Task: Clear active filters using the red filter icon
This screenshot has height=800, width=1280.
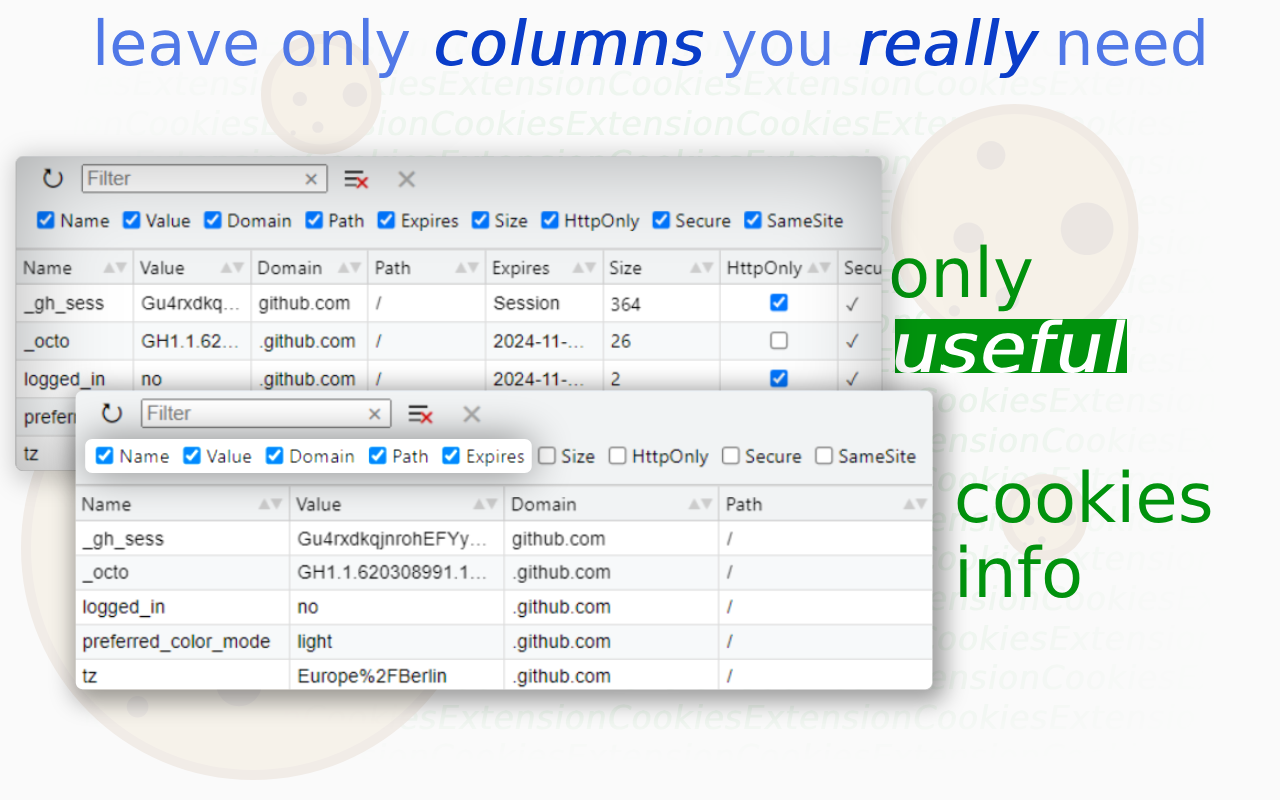Action: 355,178
